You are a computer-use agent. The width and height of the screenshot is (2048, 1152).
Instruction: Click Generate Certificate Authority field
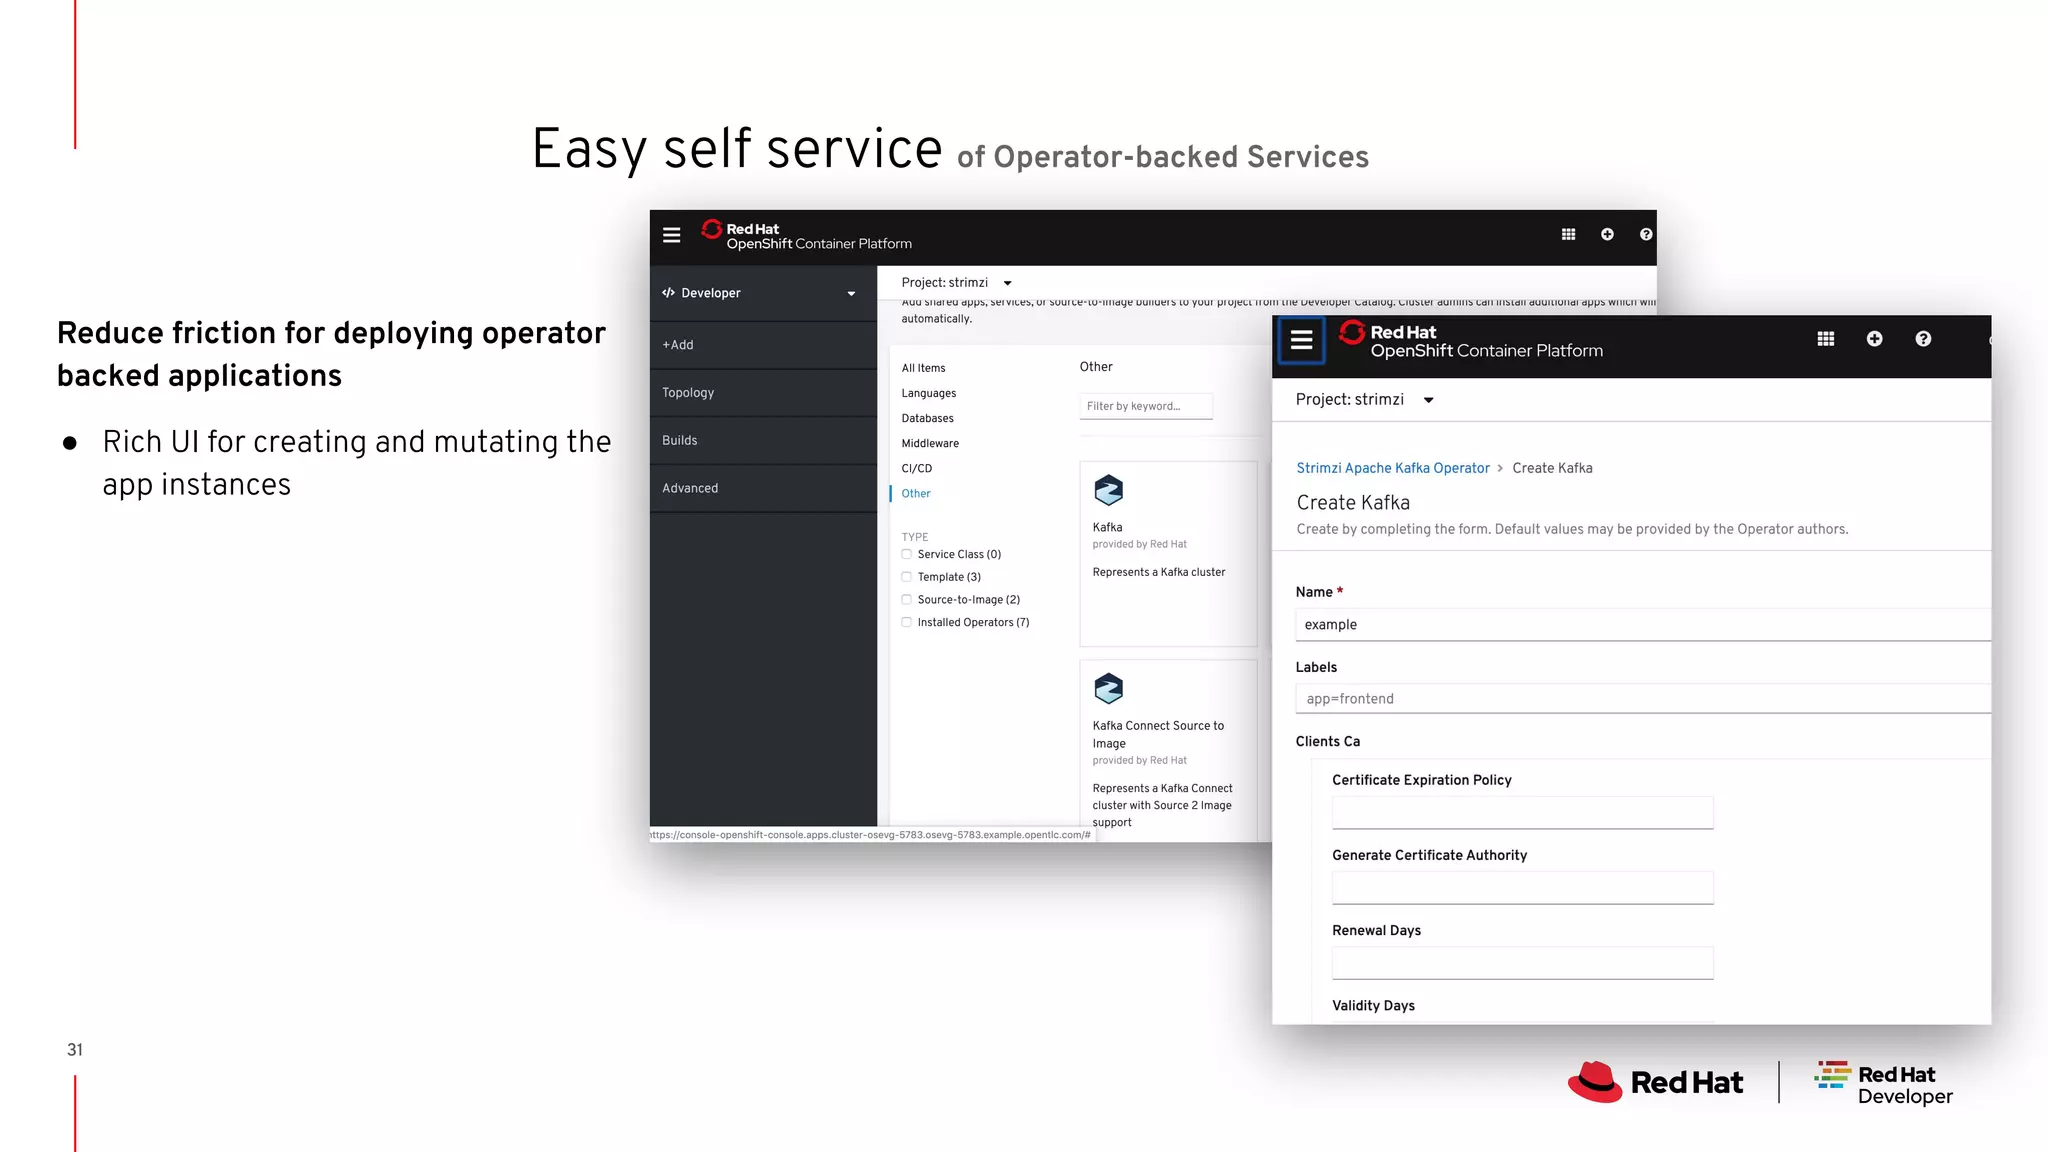tap(1522, 888)
